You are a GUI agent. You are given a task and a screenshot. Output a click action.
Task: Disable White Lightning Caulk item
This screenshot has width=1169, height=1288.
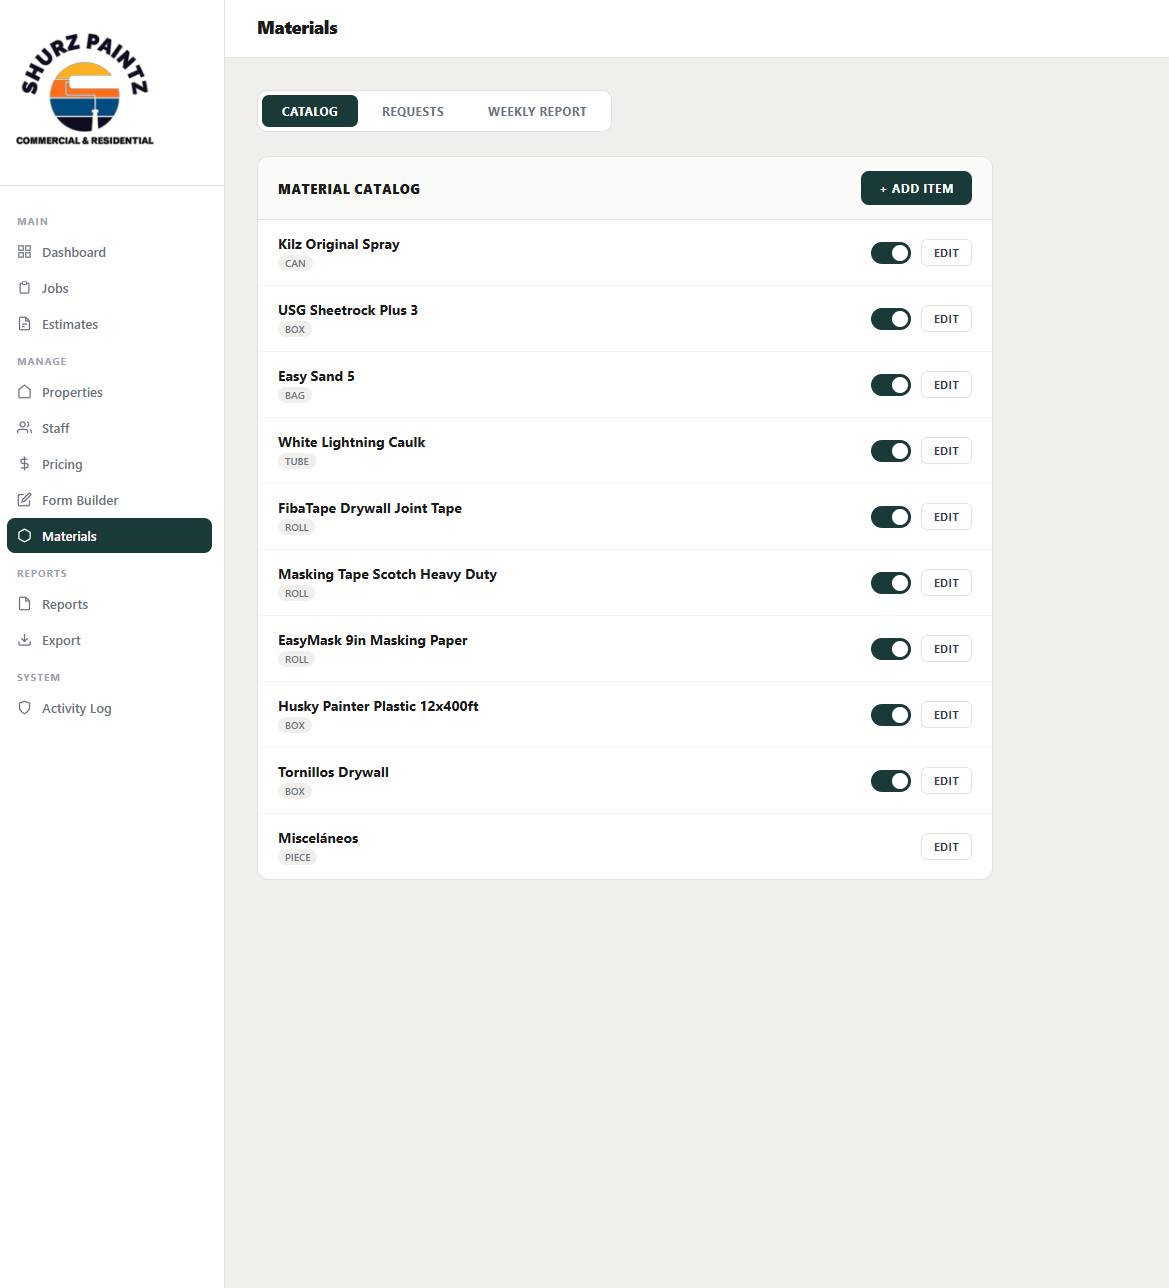click(x=891, y=451)
